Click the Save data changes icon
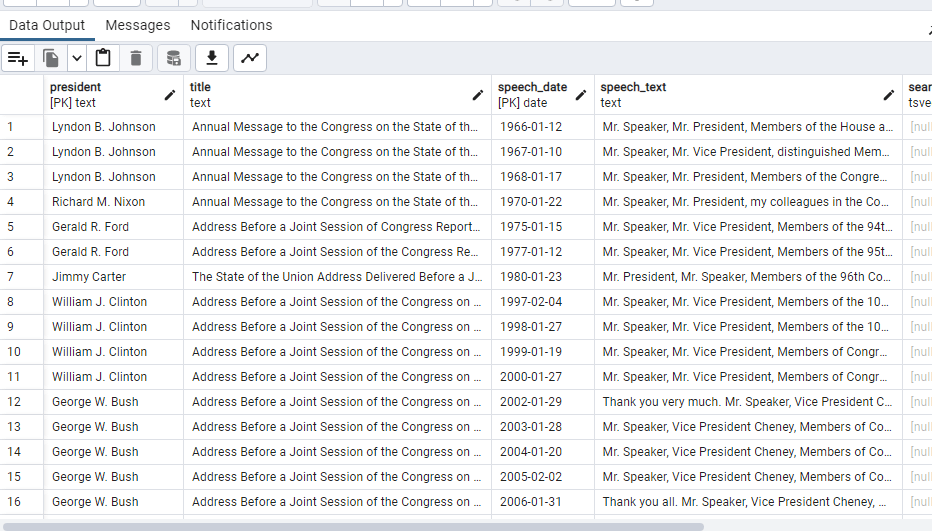932x531 pixels. coord(174,58)
